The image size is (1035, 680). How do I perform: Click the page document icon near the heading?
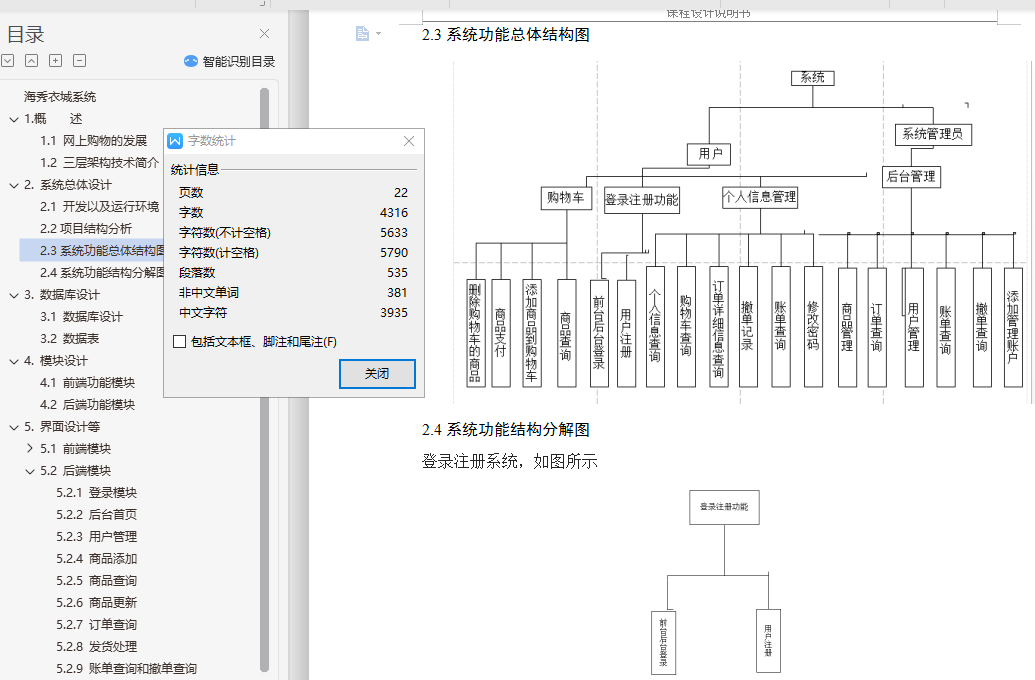(x=362, y=33)
